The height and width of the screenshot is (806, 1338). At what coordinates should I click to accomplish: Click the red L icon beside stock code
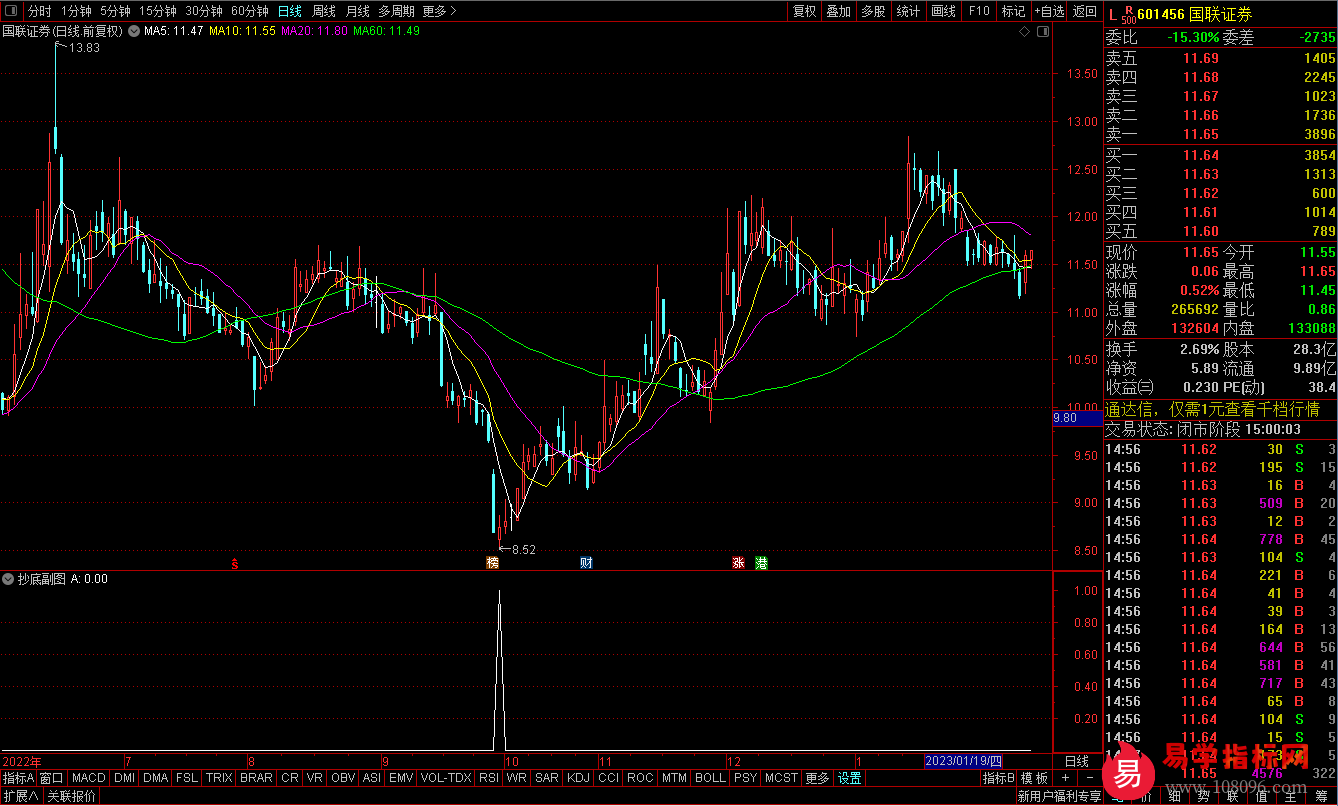1112,14
